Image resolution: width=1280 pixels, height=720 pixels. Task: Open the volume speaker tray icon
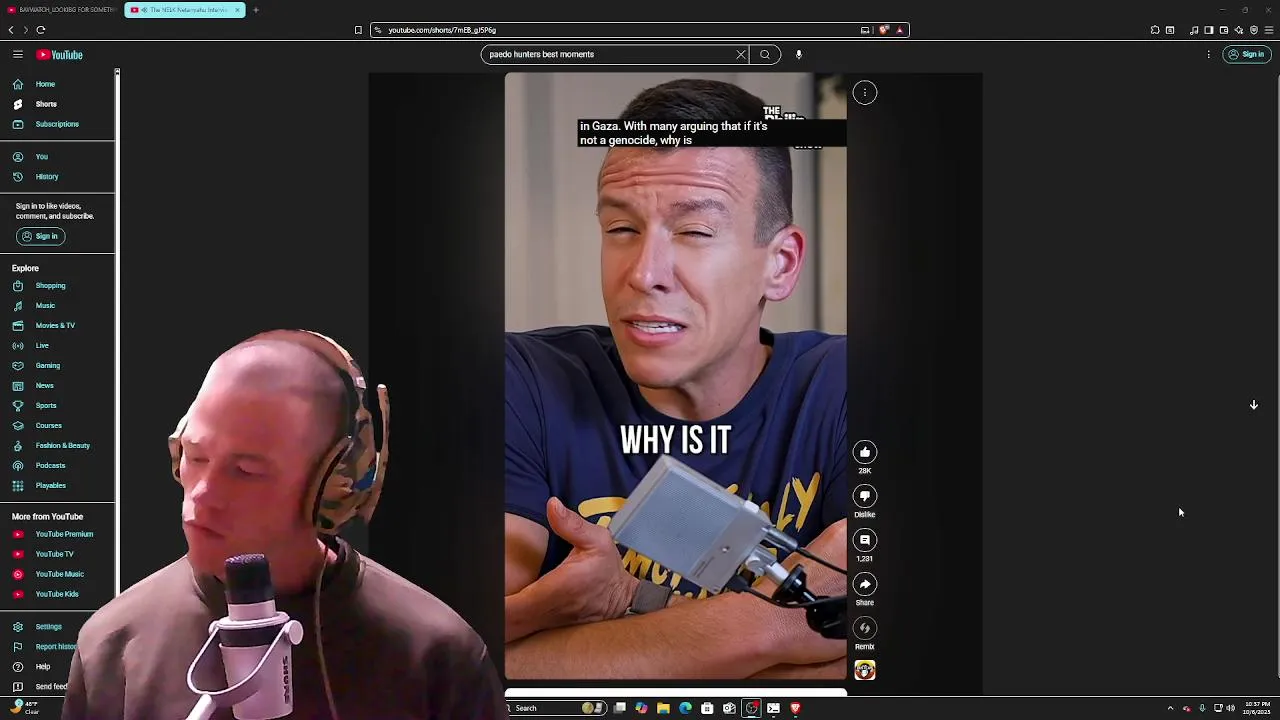coord(1230,708)
